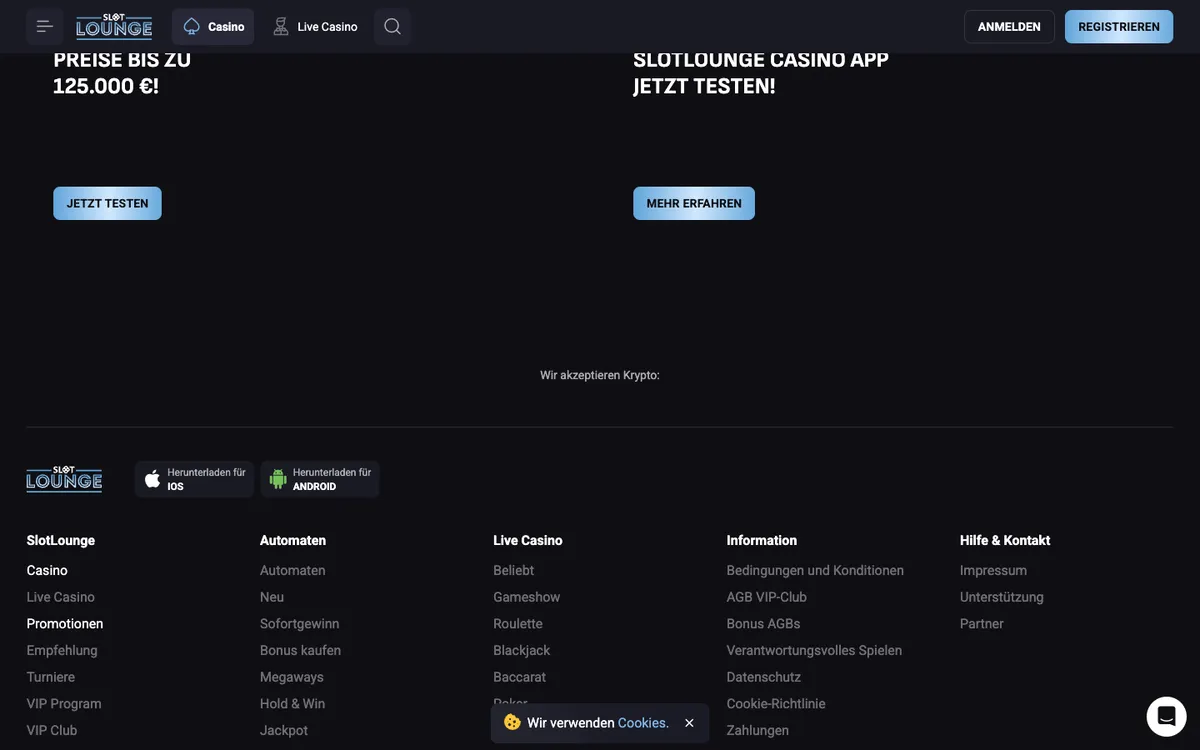Open the VIP Program link
Viewport: 1200px width, 750px height.
click(64, 704)
